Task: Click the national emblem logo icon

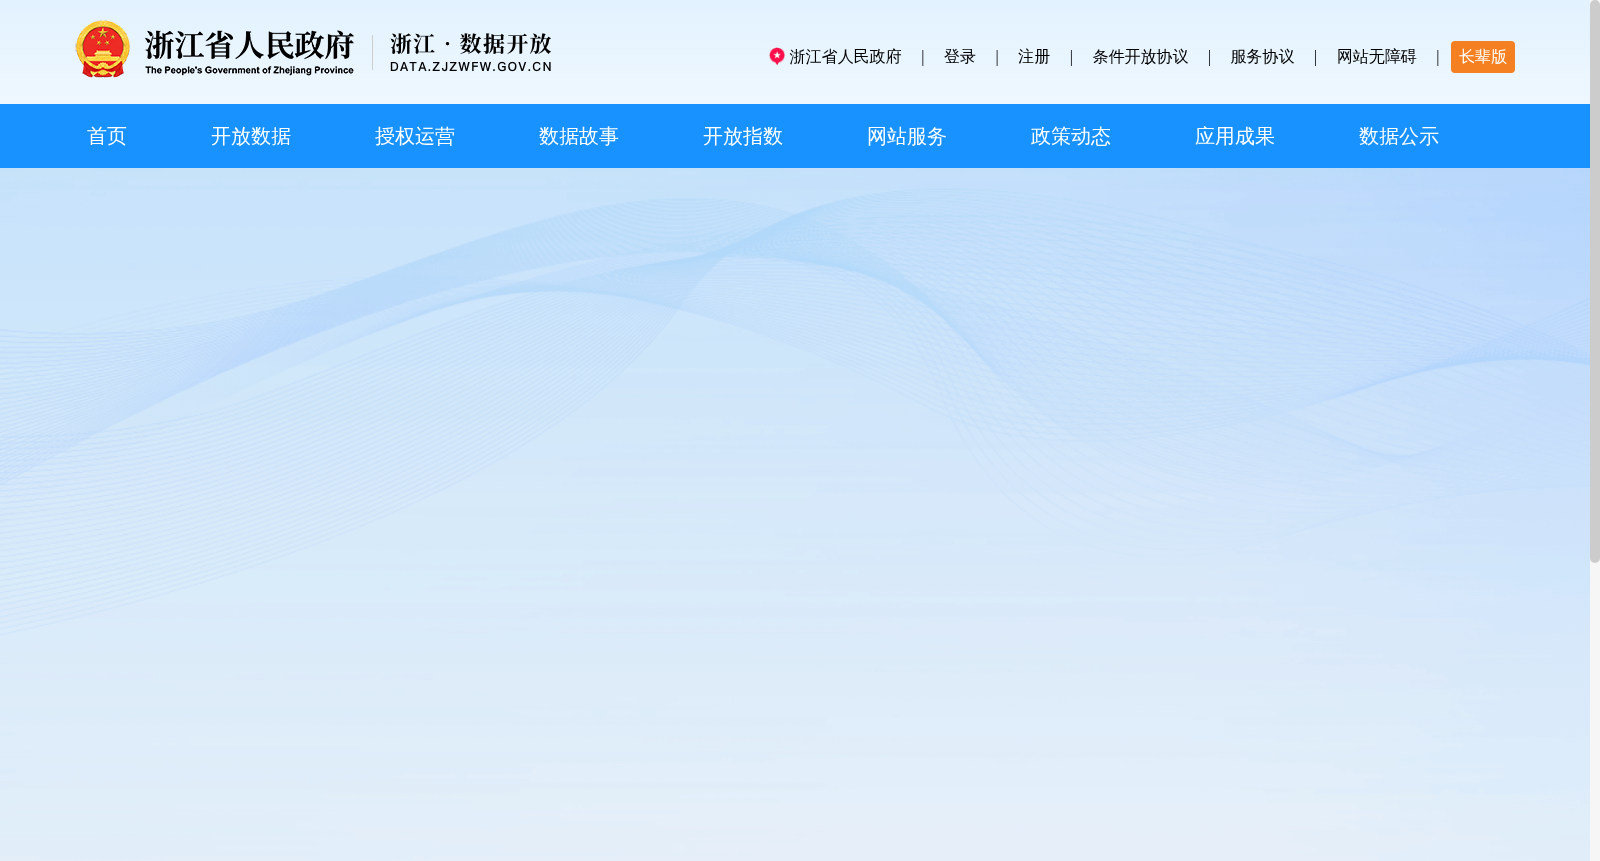Action: click(102, 49)
